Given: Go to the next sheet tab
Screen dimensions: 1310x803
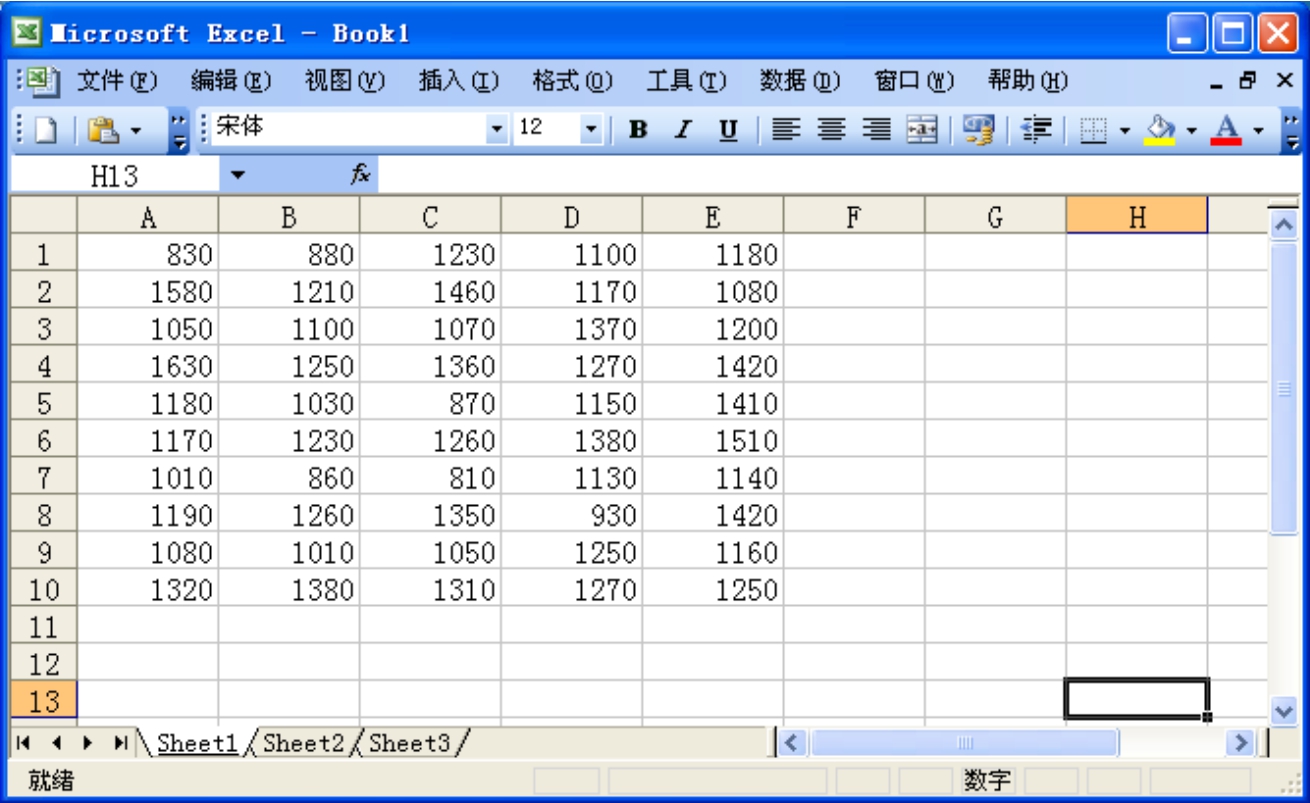Looking at the screenshot, I should pyautogui.click(x=88, y=743).
